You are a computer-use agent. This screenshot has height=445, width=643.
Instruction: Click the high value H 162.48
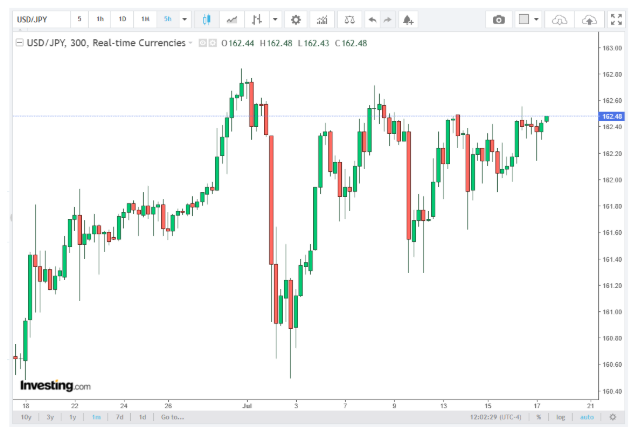pyautogui.click(x=276, y=43)
